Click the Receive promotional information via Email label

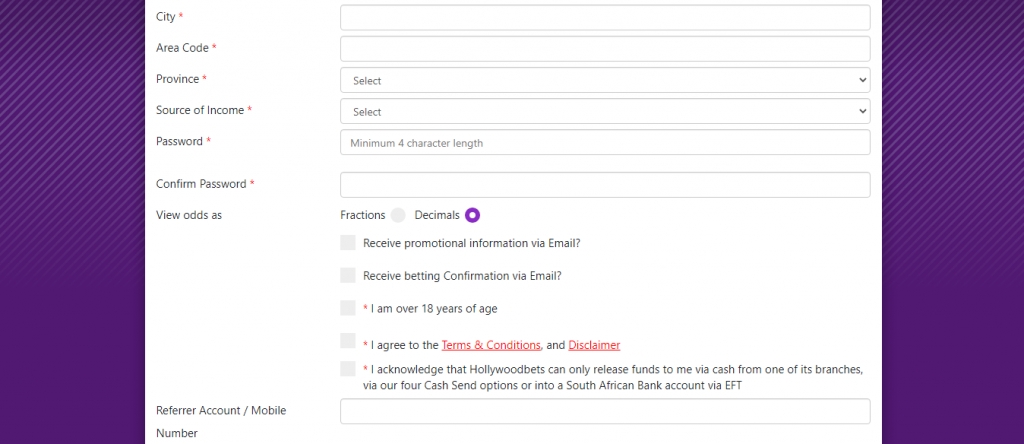coord(472,244)
